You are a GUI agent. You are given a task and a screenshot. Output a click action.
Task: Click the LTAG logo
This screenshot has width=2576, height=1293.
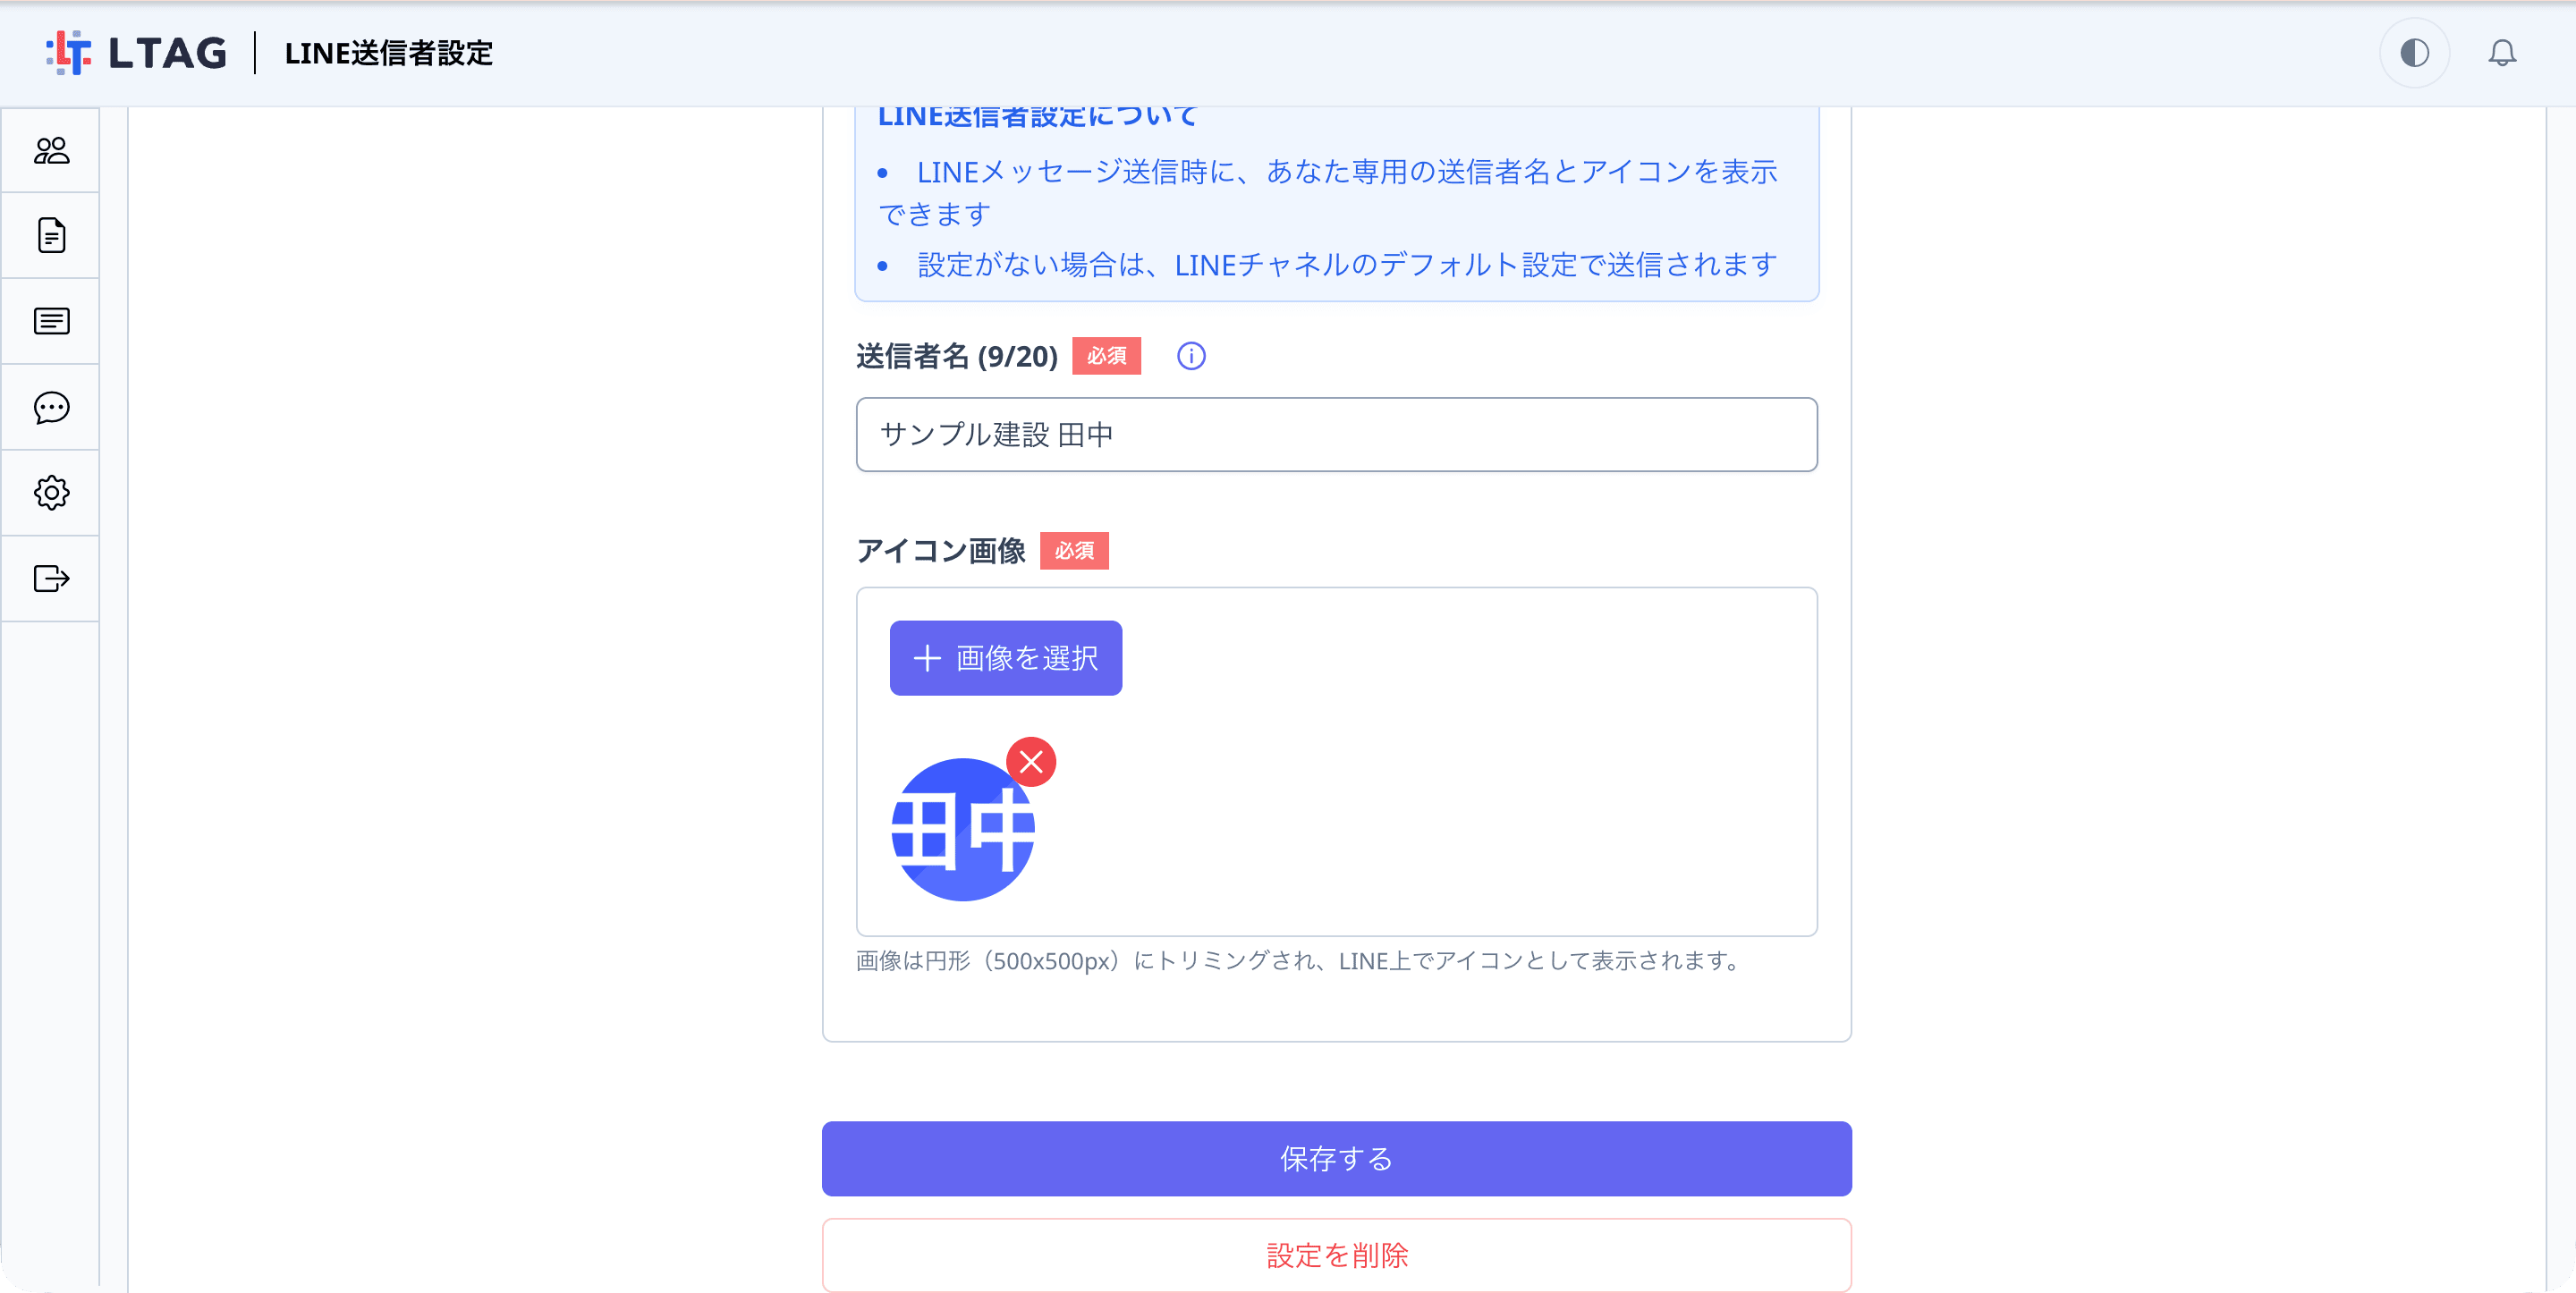pos(137,52)
